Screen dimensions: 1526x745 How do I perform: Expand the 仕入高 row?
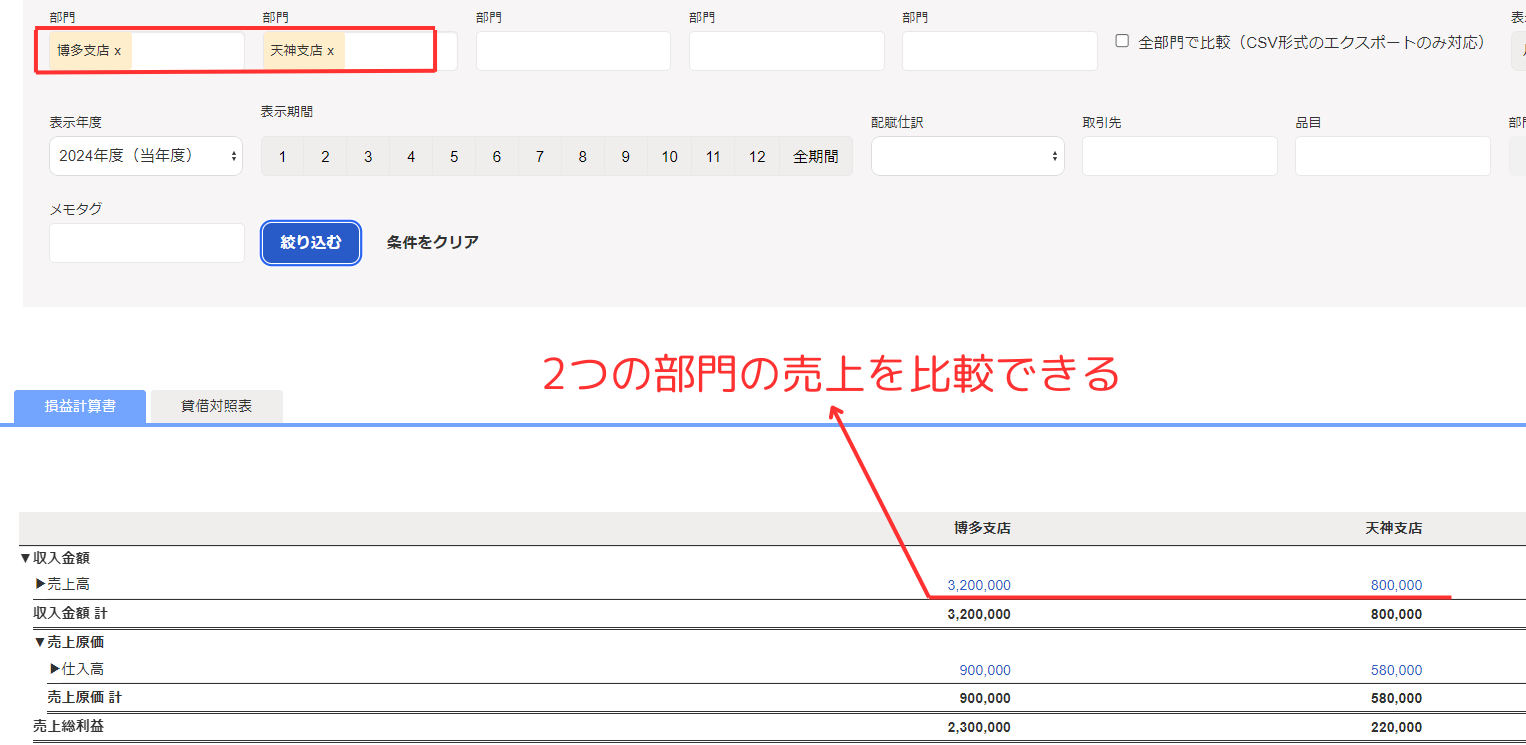click(x=55, y=669)
